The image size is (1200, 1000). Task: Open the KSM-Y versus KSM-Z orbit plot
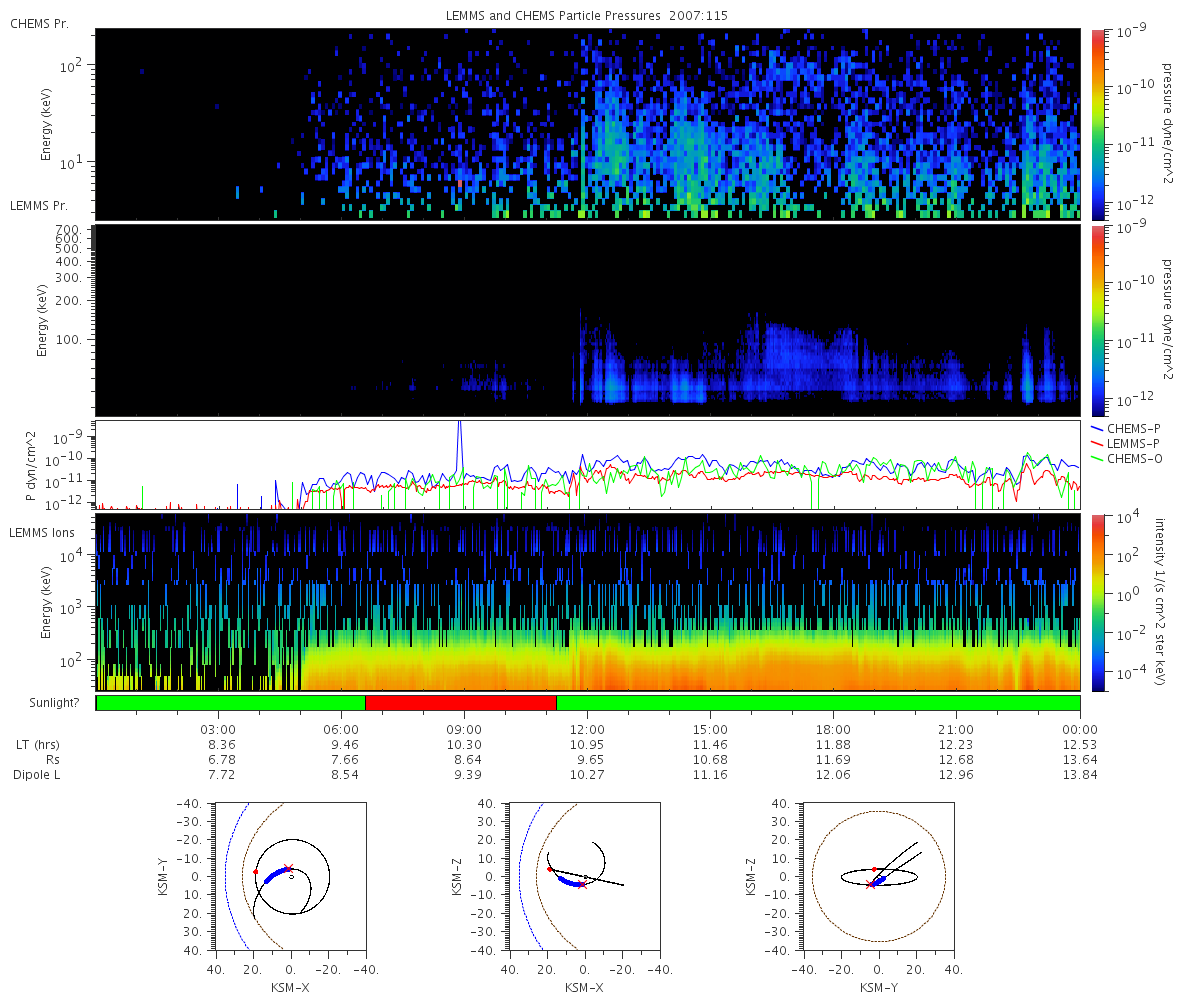coord(878,876)
